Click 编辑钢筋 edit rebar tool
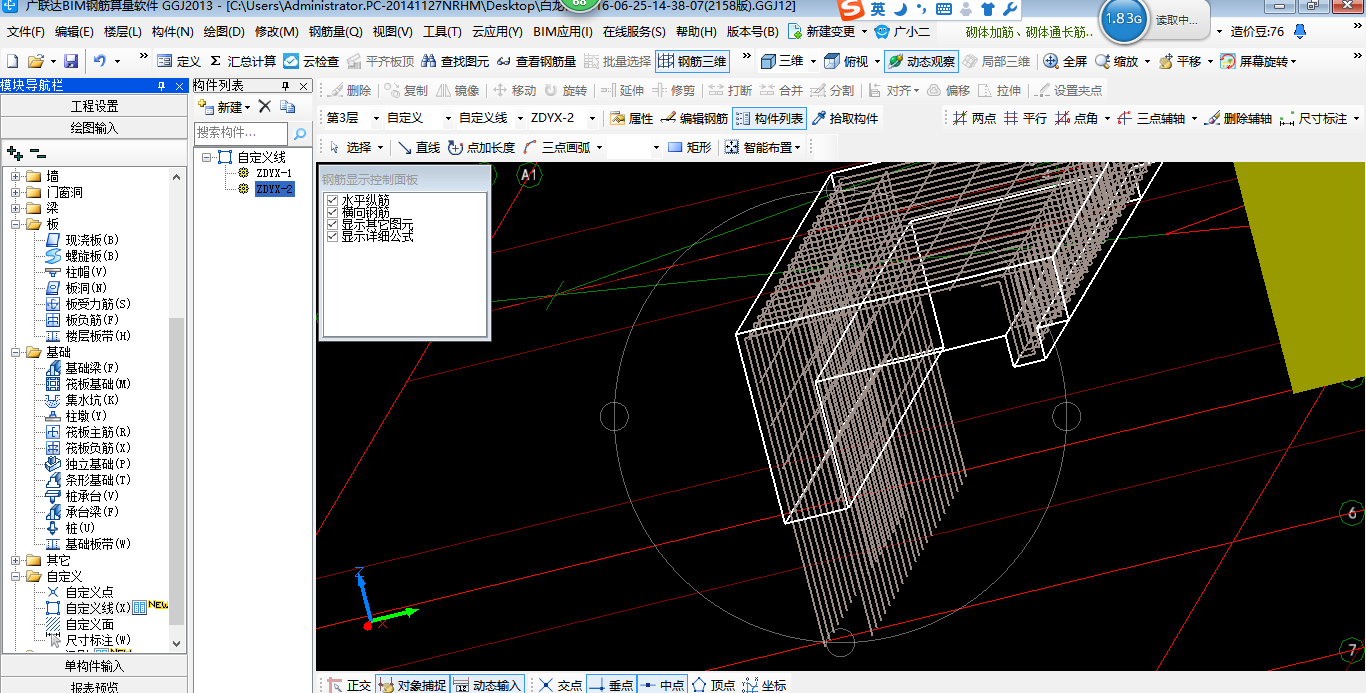 click(x=694, y=118)
